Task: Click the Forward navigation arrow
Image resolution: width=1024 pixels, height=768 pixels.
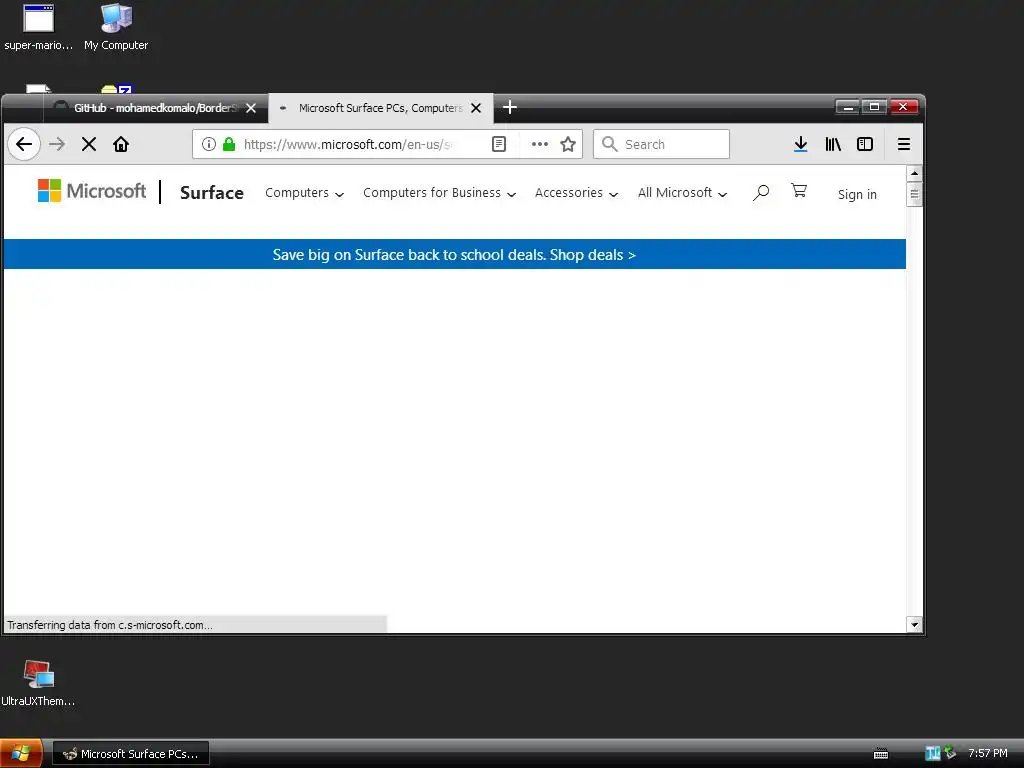Action: [x=57, y=144]
